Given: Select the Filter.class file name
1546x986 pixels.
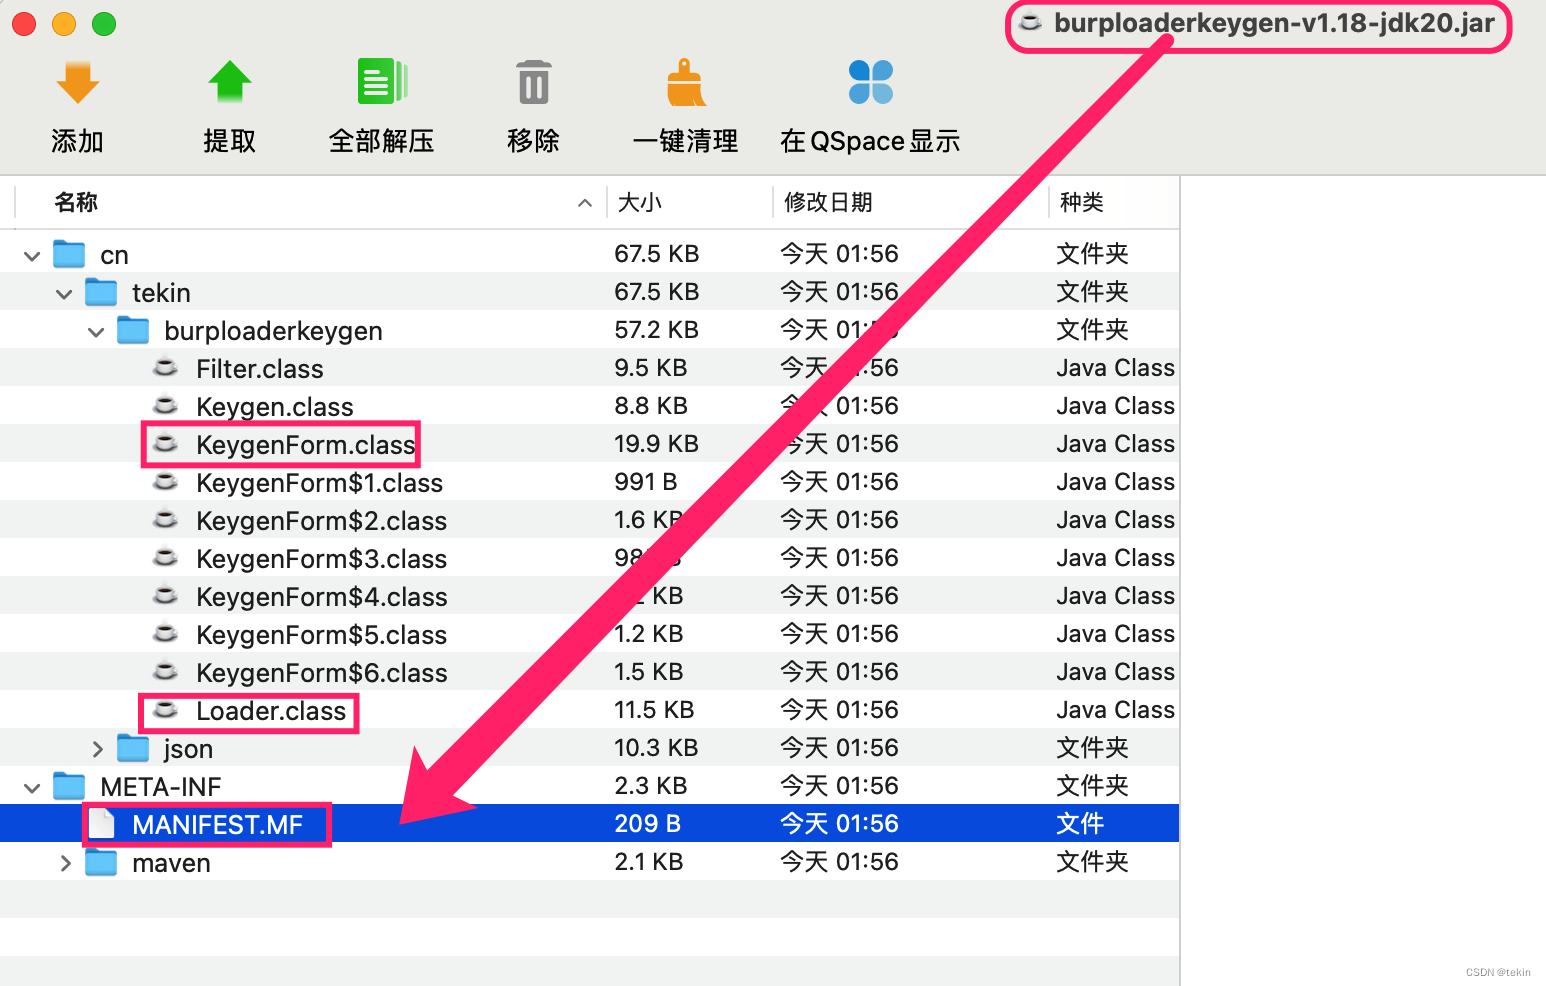Looking at the screenshot, I should (x=260, y=369).
